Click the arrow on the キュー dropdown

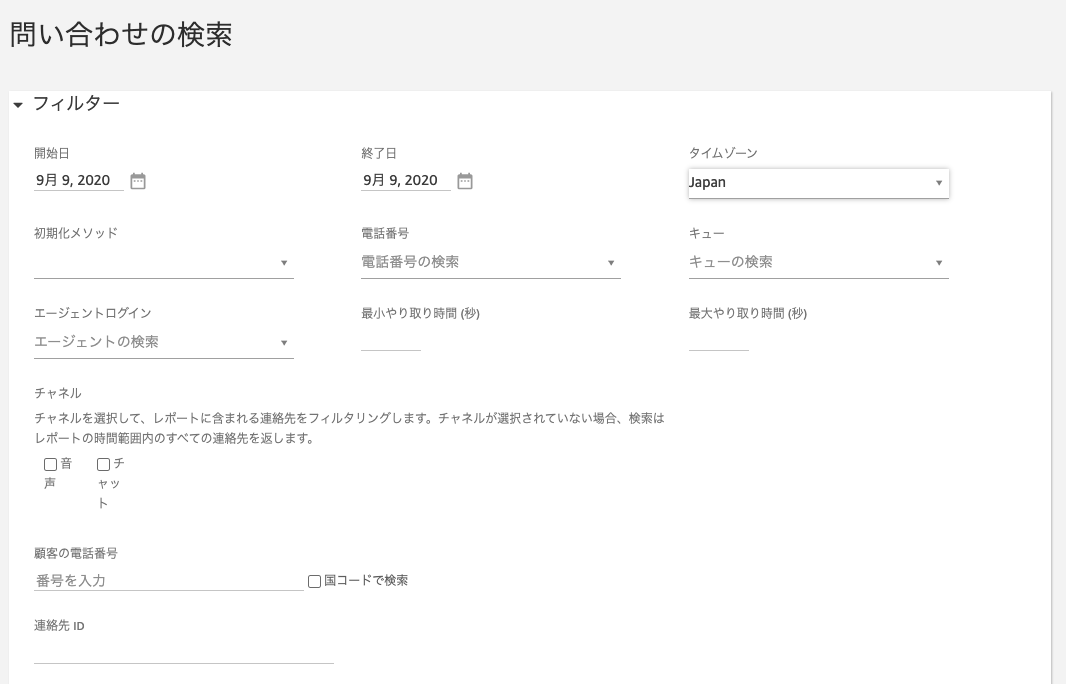pyautogui.click(x=939, y=263)
